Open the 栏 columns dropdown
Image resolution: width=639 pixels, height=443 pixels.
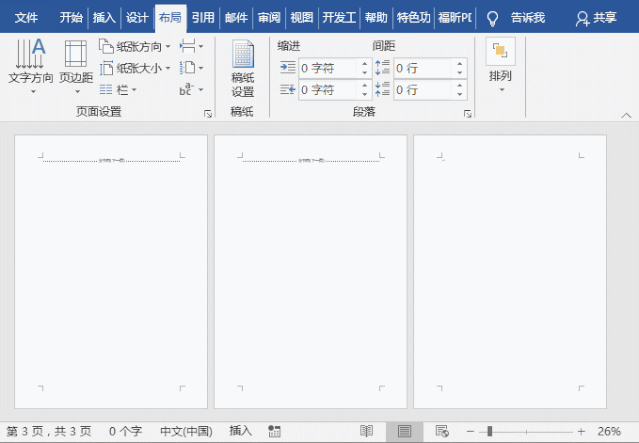click(x=118, y=89)
